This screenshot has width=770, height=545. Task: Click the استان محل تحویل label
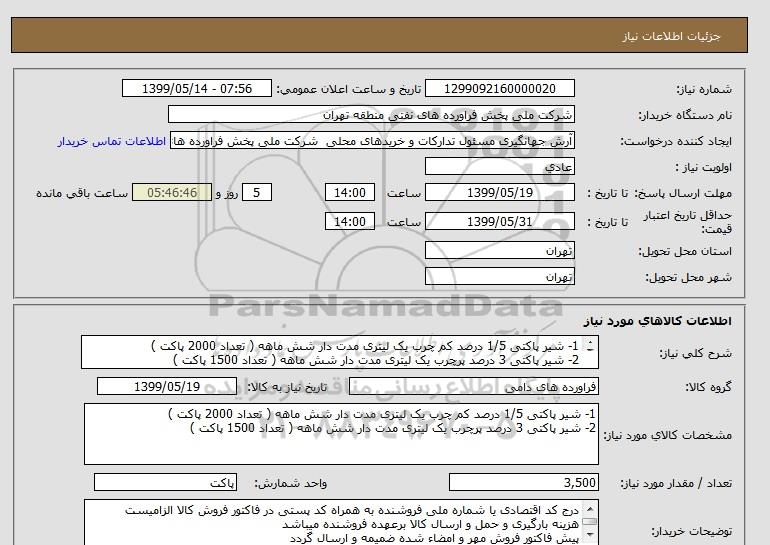click(685, 251)
